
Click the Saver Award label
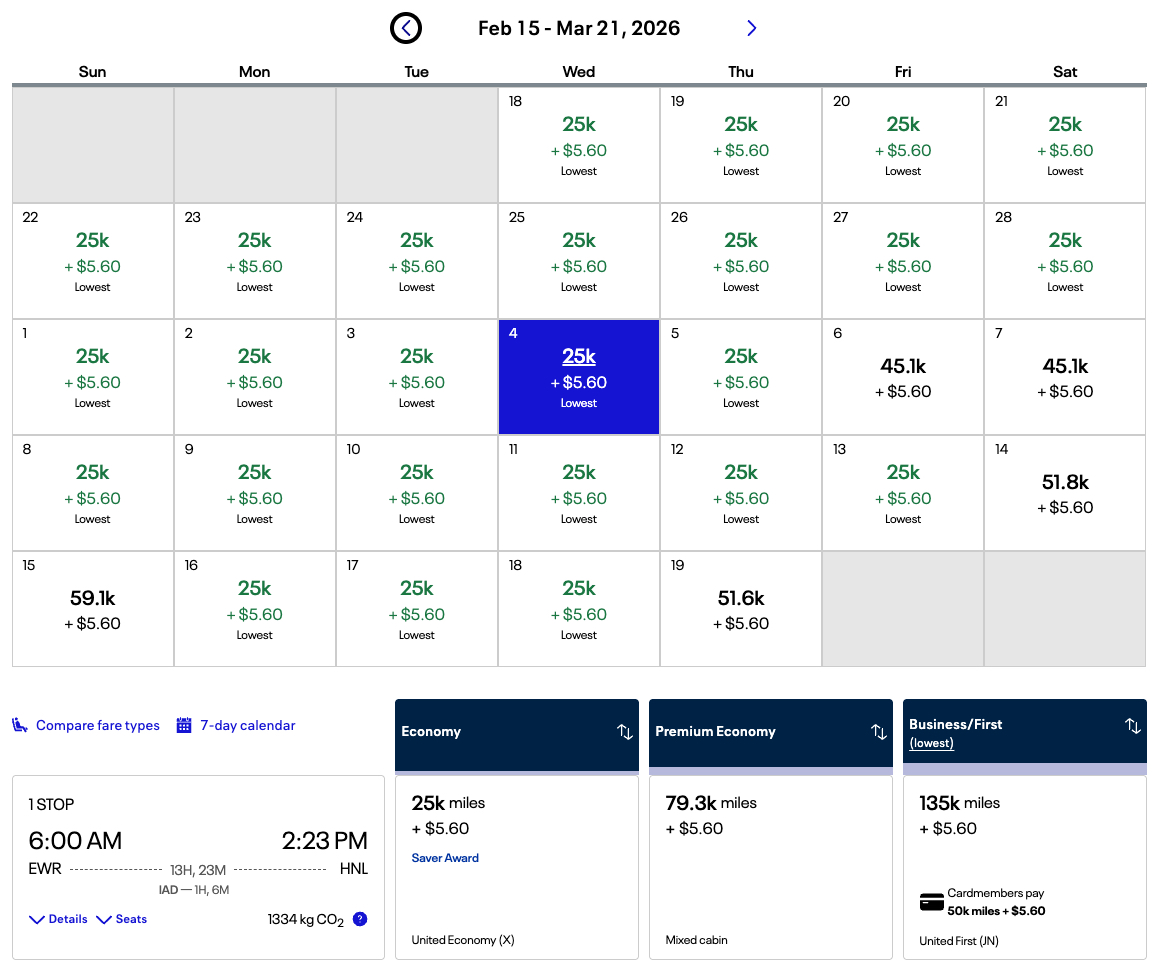445,858
